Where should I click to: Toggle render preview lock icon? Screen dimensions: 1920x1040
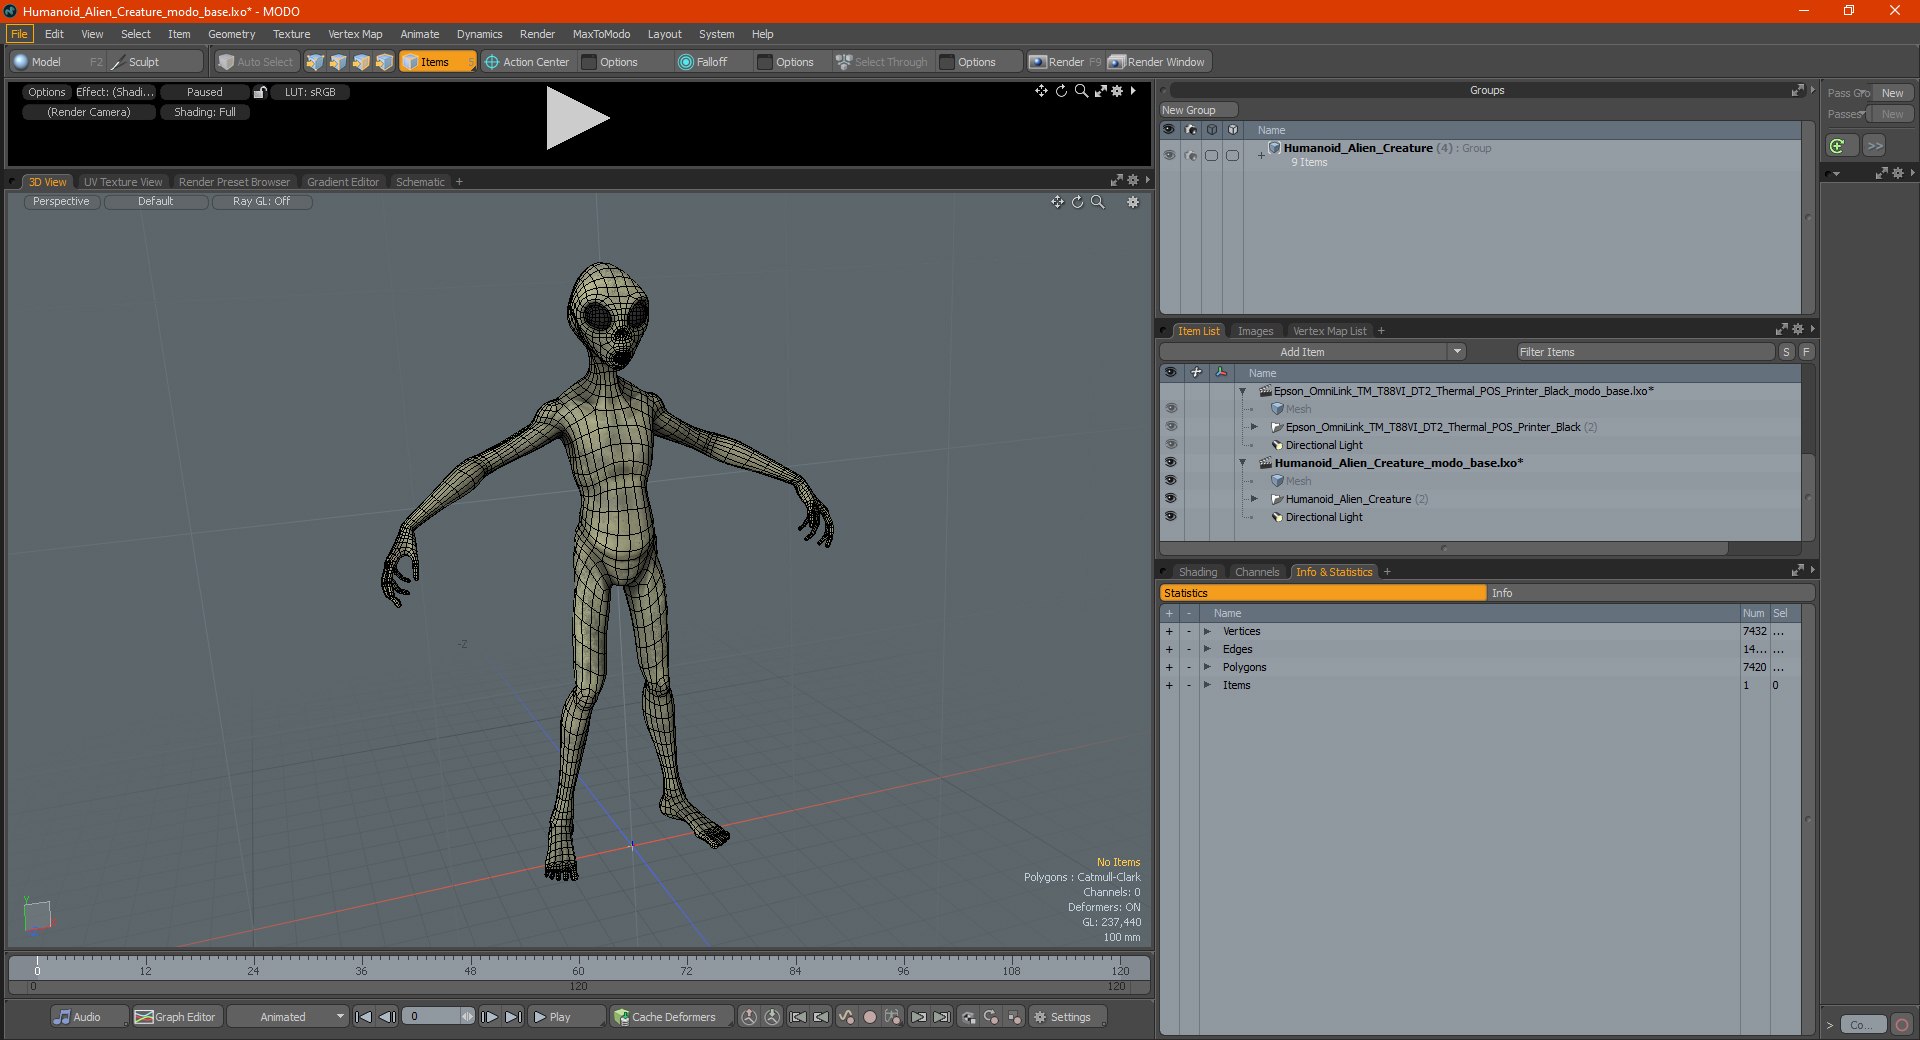[260, 92]
